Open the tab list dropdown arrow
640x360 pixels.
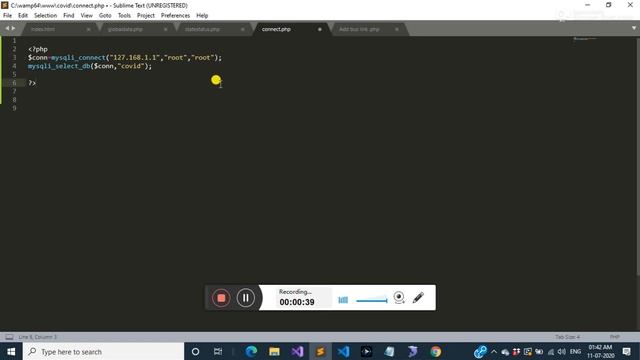[634, 28]
